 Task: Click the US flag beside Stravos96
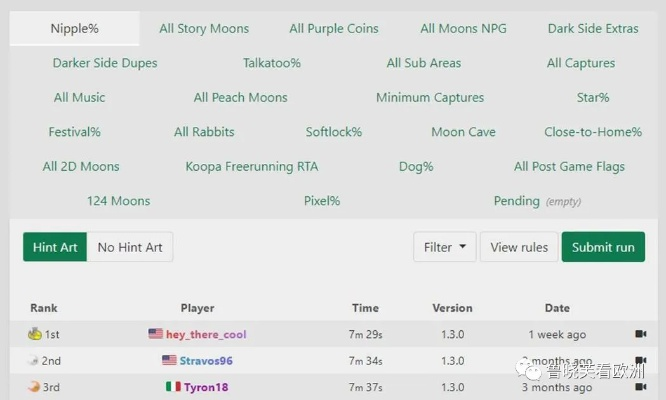[x=169, y=360]
